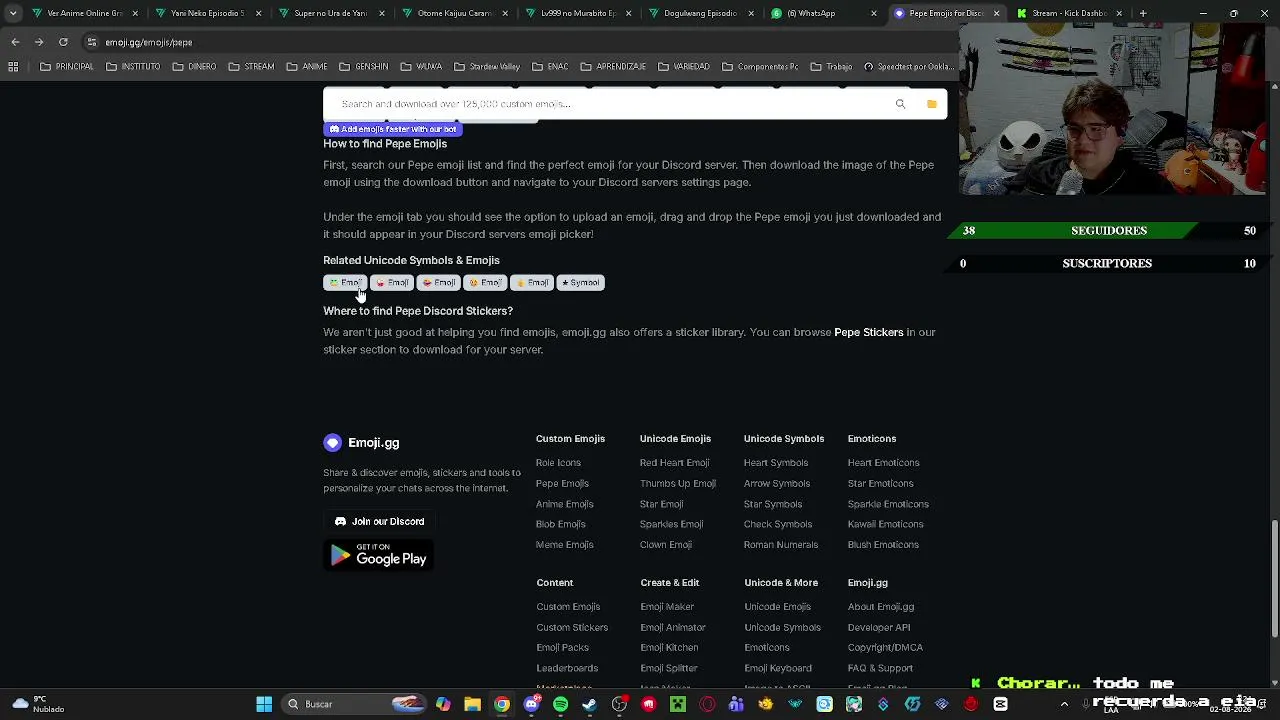Image resolution: width=1280 pixels, height=720 pixels.
Task: Switch to the Otome Kaijuu Caram tab
Action: (453, 14)
